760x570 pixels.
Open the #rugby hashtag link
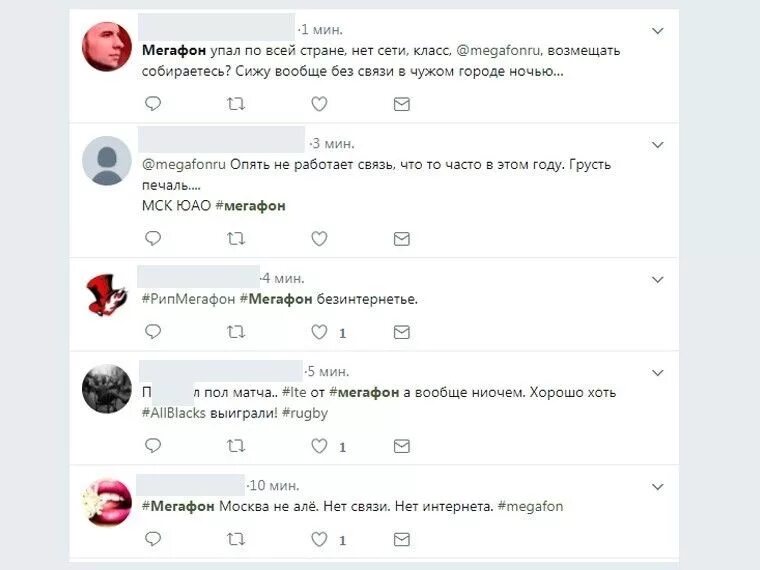(x=305, y=413)
